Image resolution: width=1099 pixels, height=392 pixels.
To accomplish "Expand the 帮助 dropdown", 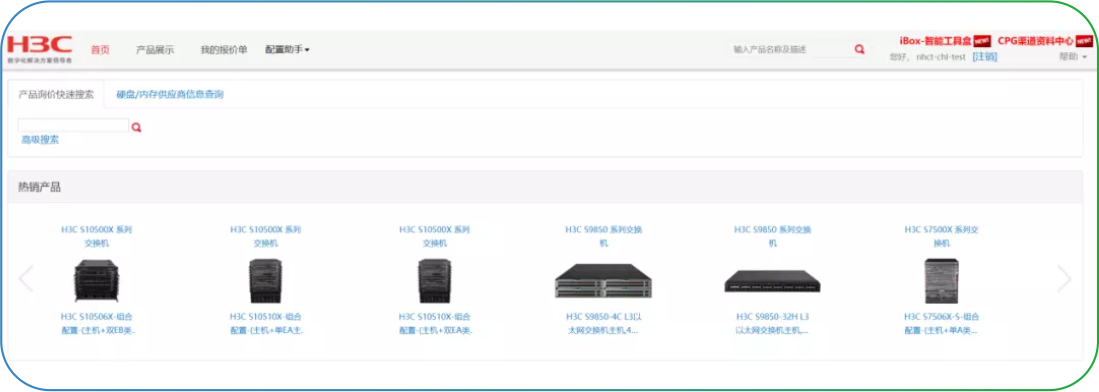I will (1072, 57).
